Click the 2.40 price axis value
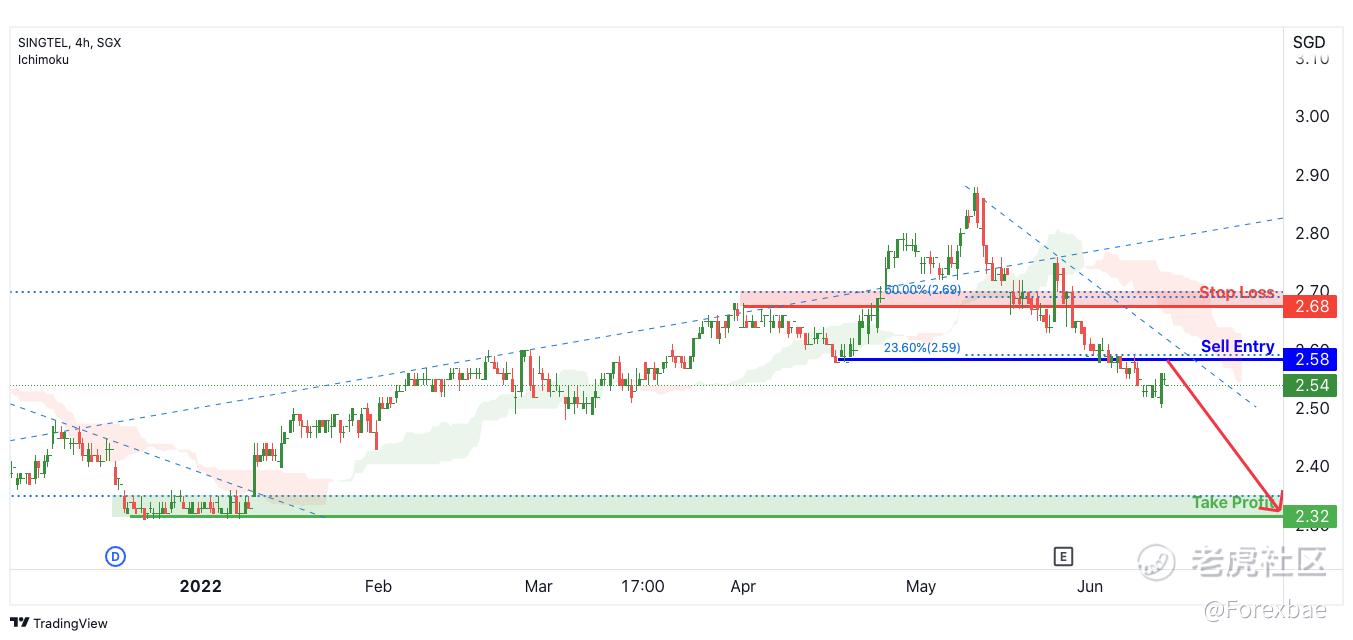 [1312, 466]
